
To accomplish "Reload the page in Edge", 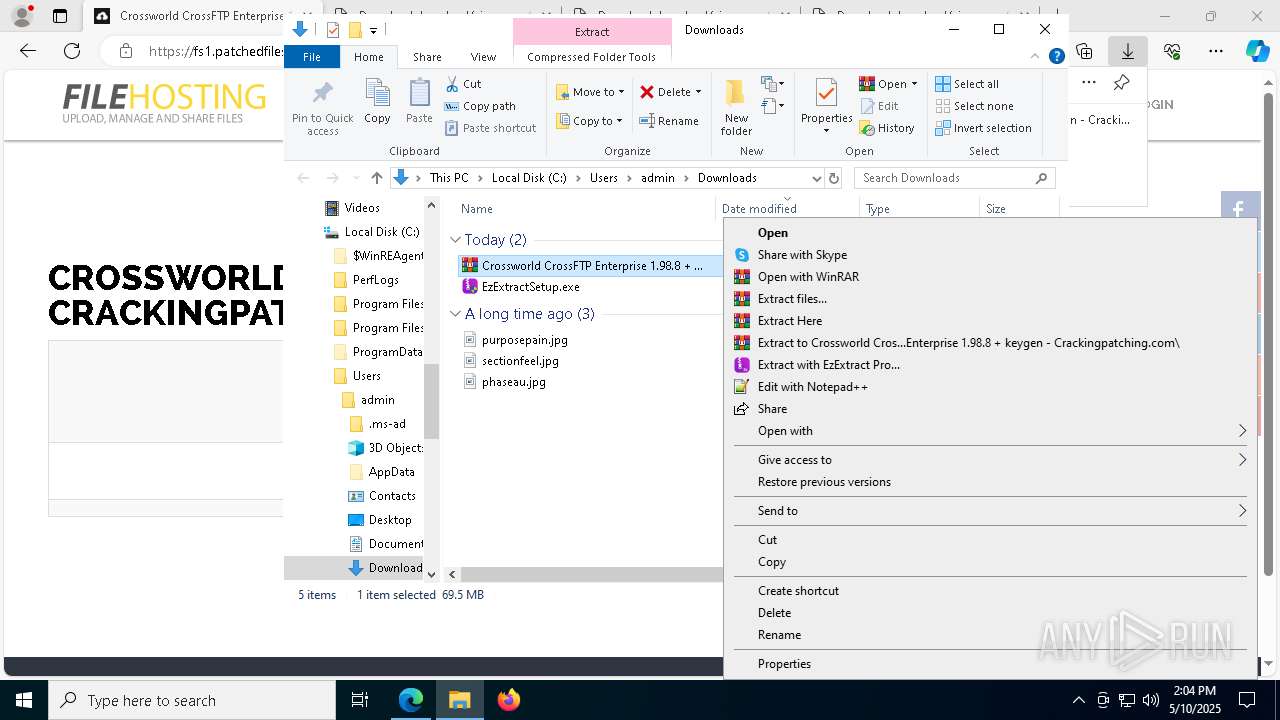I will [72, 51].
